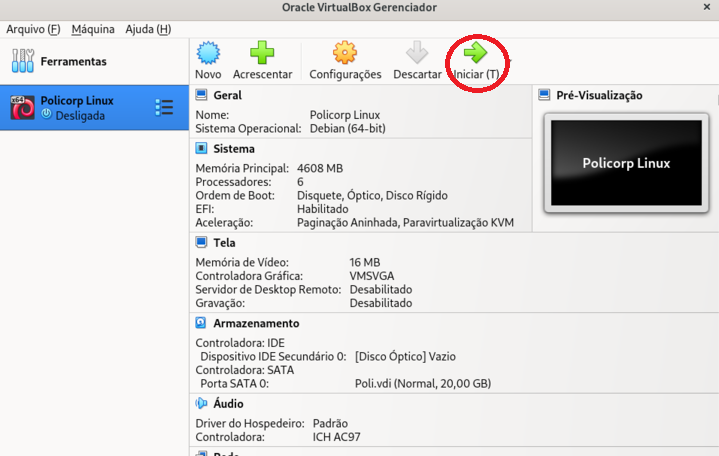Click the Debian (64-bit) operating system value
Image resolution: width=719 pixels, height=456 pixels.
coord(348,128)
